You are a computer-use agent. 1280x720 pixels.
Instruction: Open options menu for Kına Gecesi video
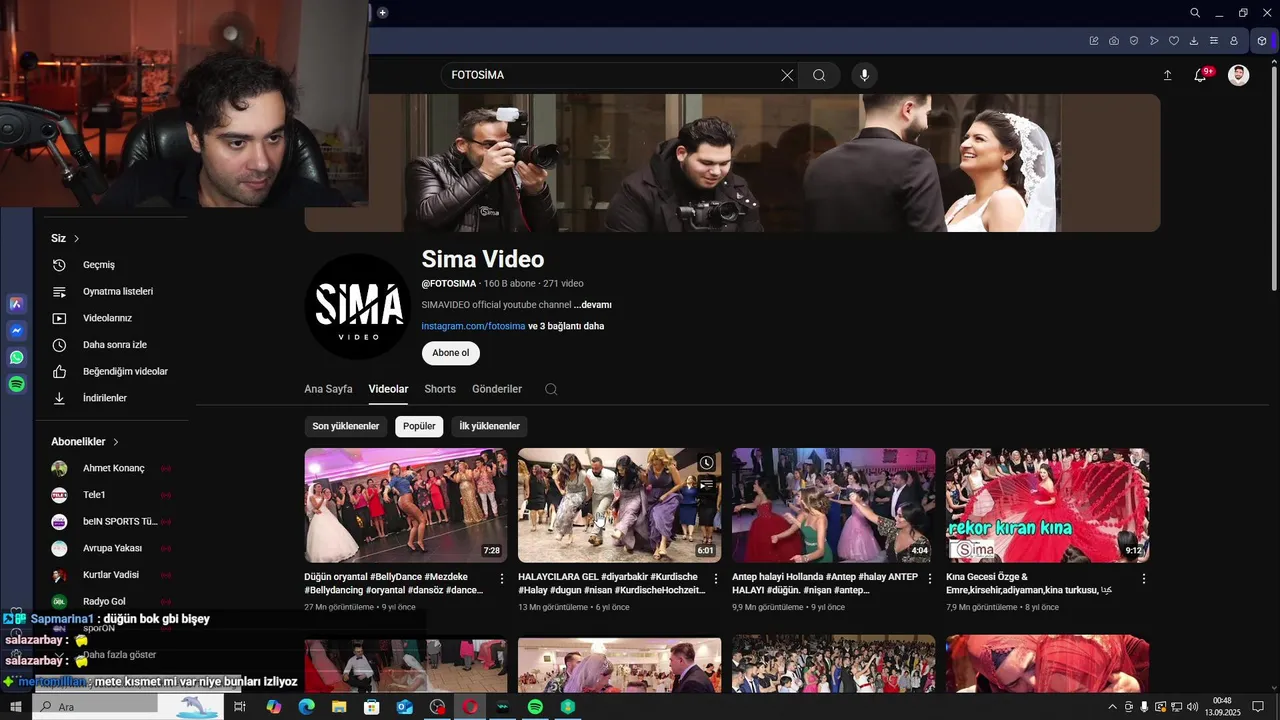[x=1144, y=578]
